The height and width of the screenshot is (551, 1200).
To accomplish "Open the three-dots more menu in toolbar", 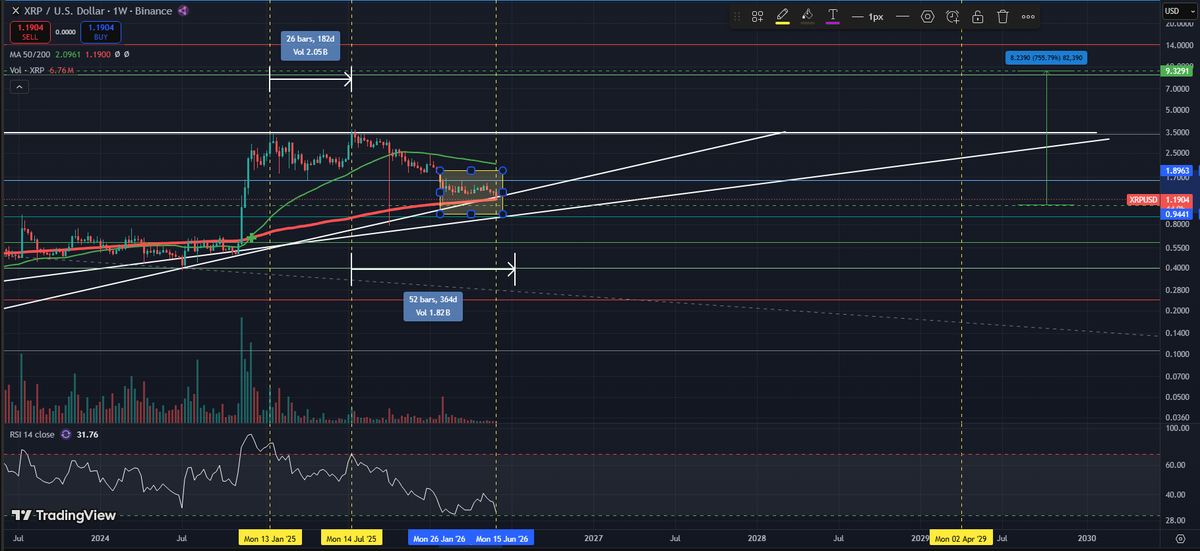I will pos(1028,17).
